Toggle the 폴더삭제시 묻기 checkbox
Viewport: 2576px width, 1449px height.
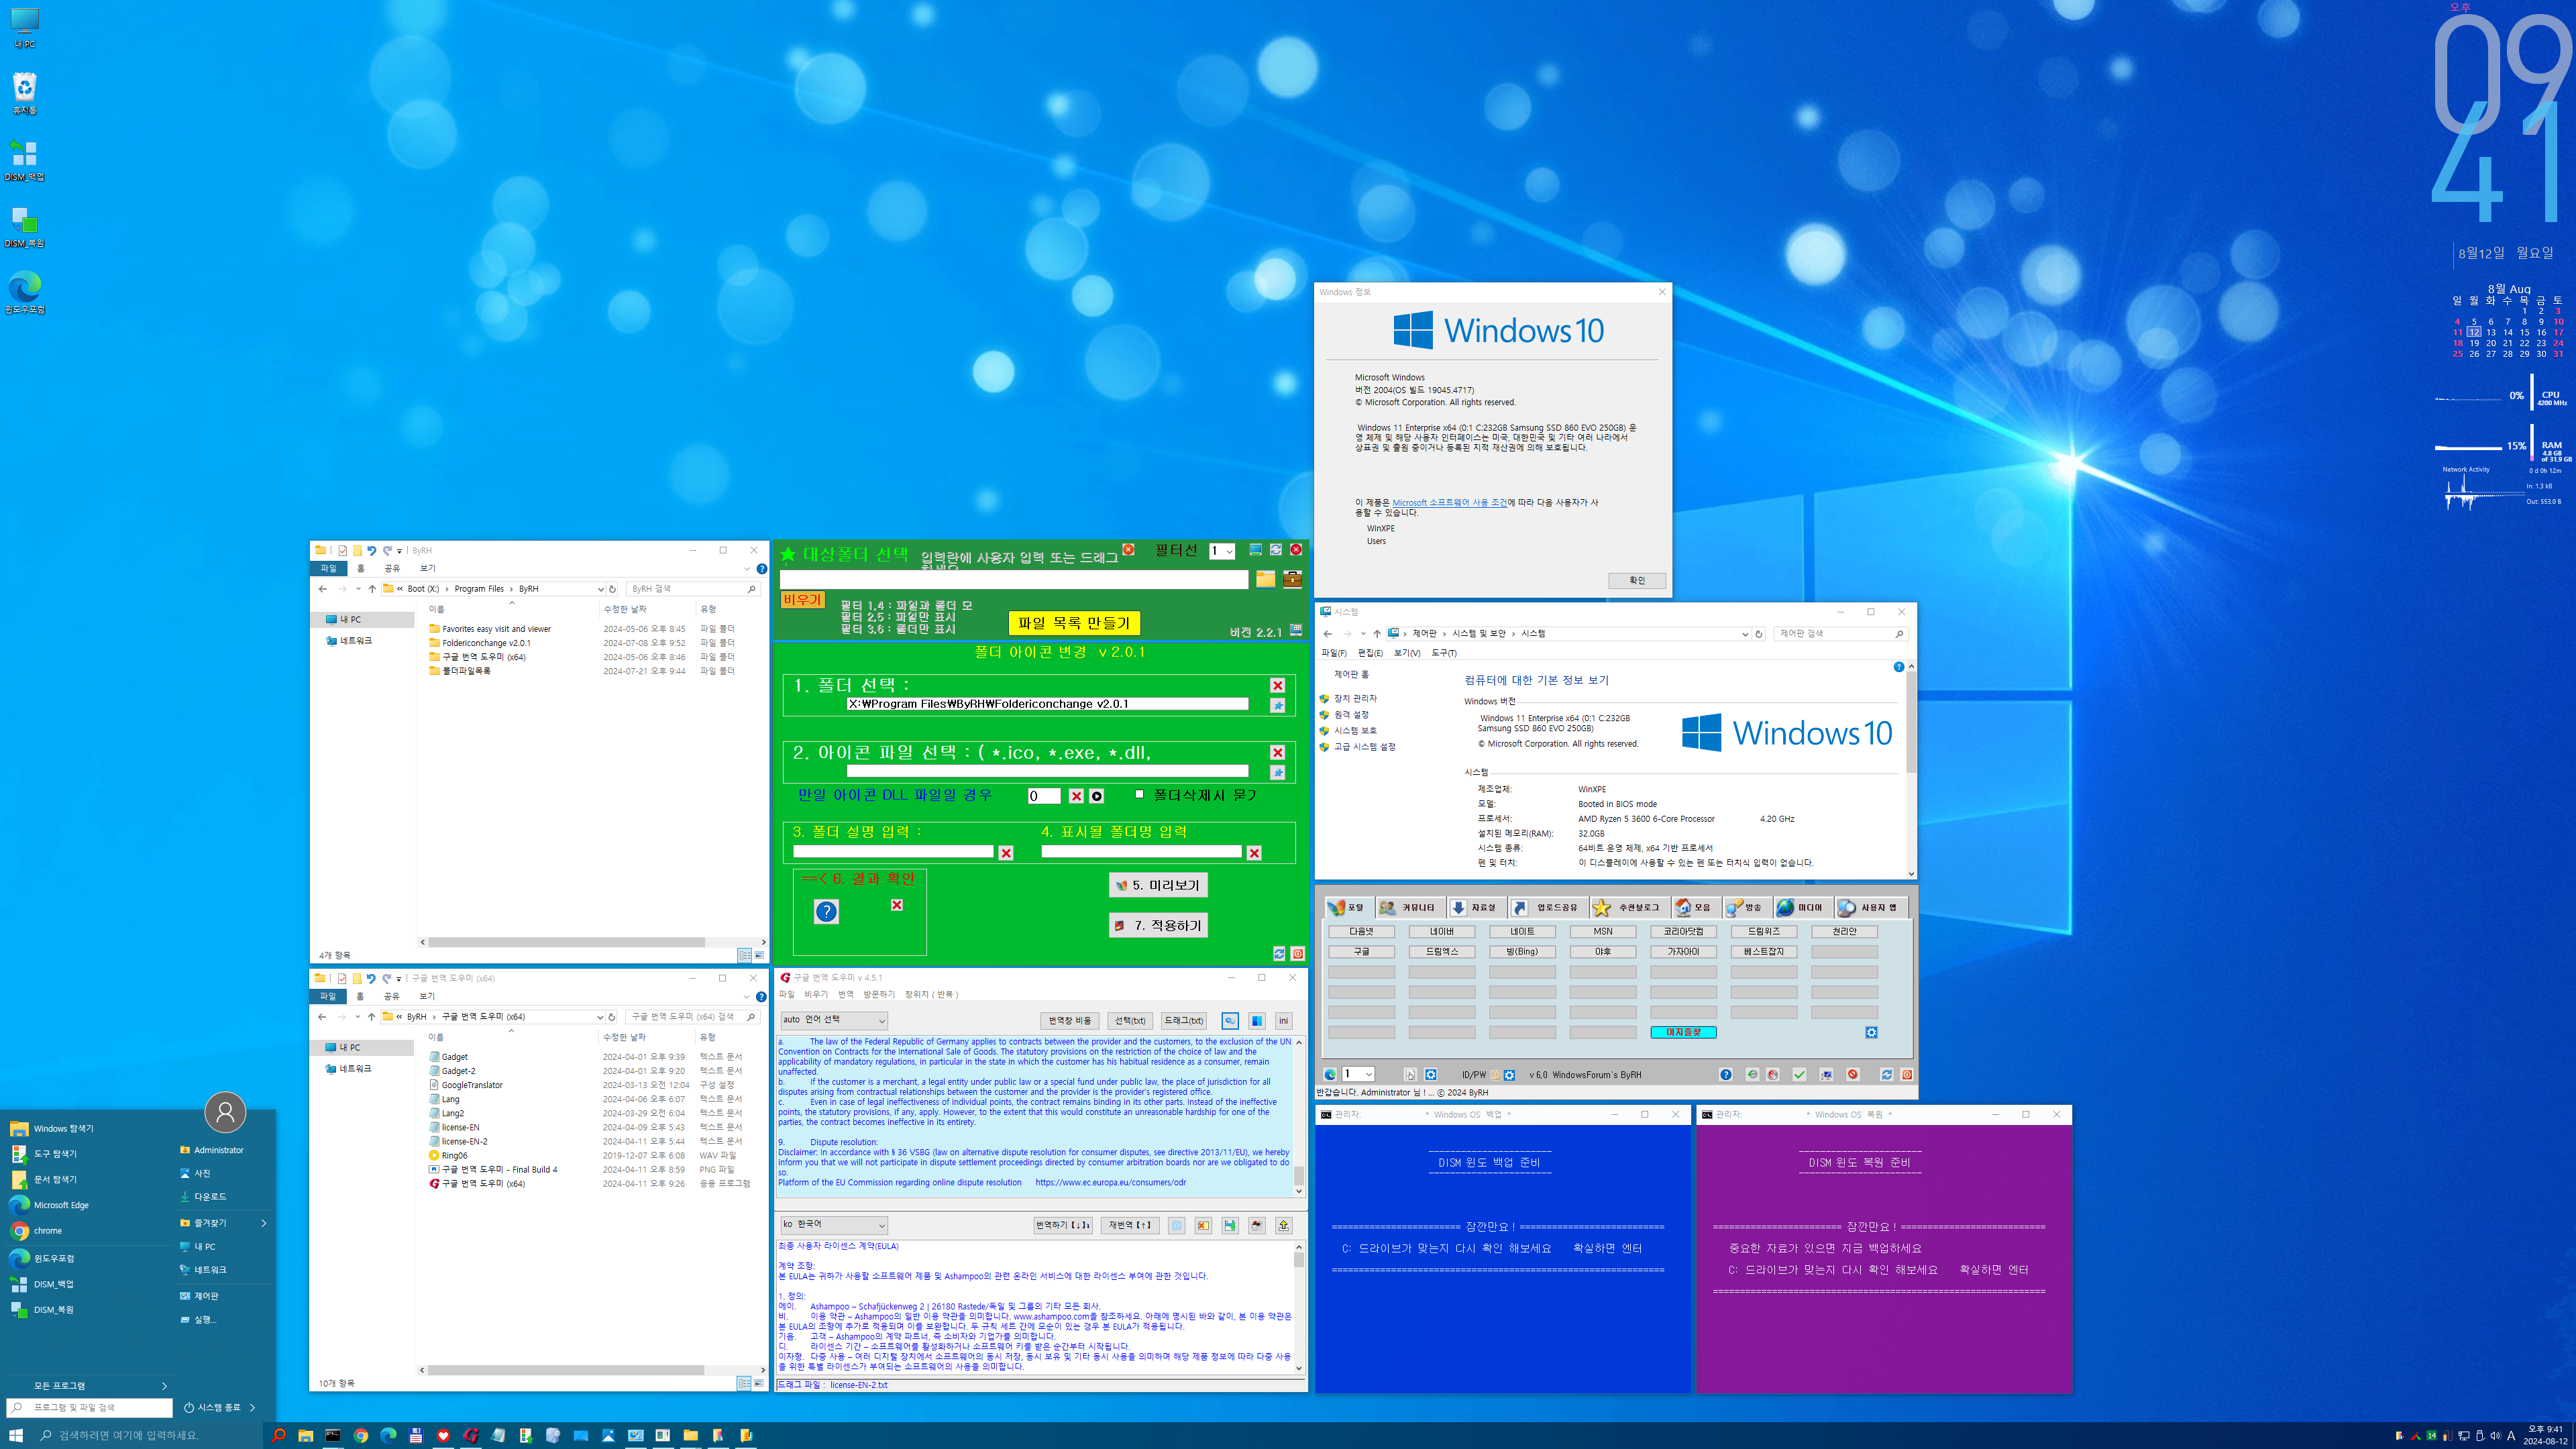coord(1139,794)
